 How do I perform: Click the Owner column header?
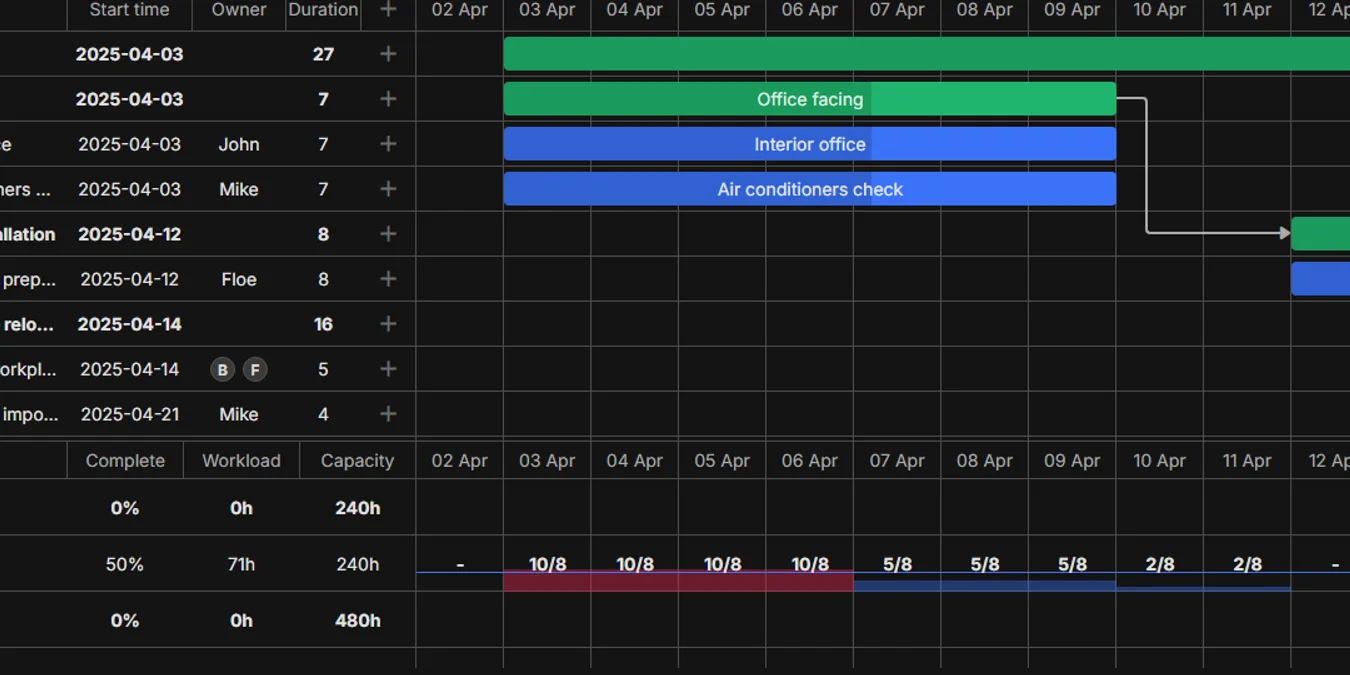[x=239, y=10]
